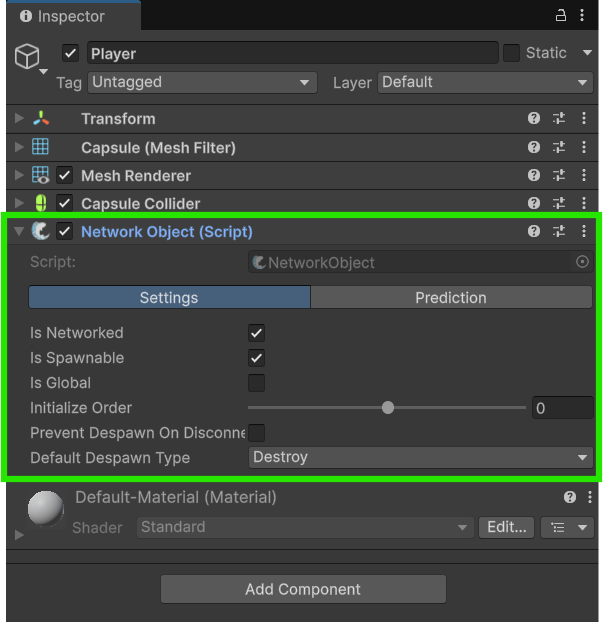
Task: Open the Shader dropdown showing Standard
Action: pyautogui.click(x=305, y=527)
